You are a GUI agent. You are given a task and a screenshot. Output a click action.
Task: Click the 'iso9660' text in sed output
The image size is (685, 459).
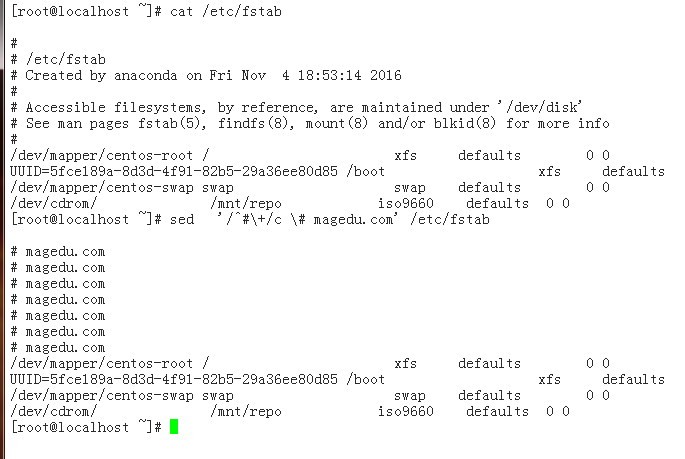(406, 411)
